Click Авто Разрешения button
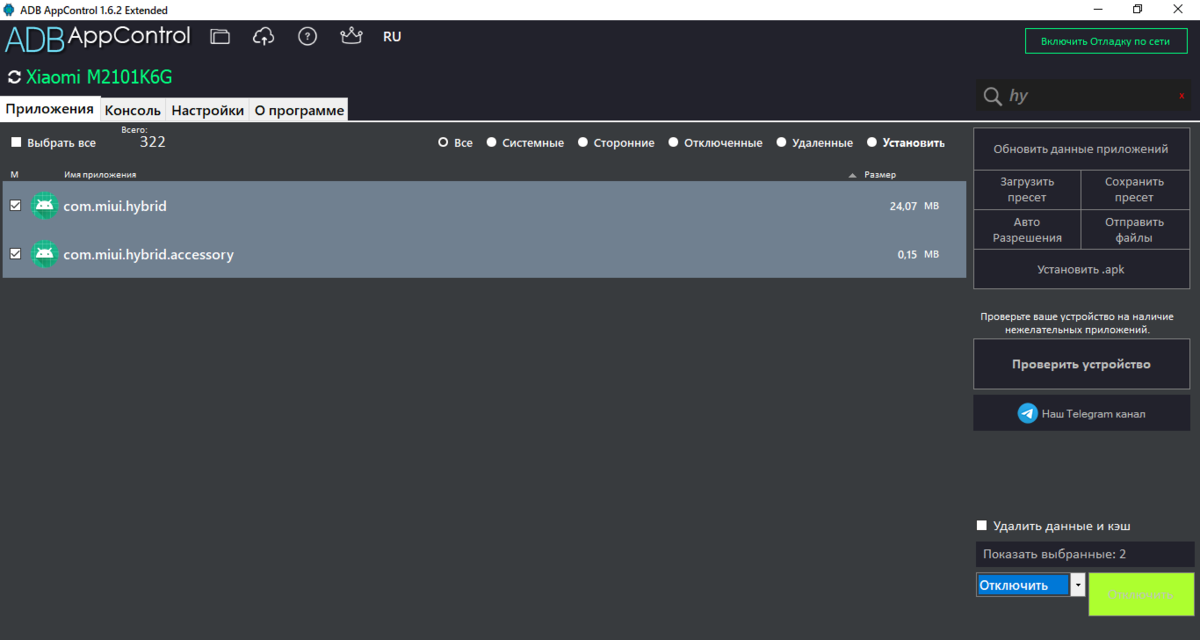Screen dimensions: 1200x640 [x=1027, y=230]
